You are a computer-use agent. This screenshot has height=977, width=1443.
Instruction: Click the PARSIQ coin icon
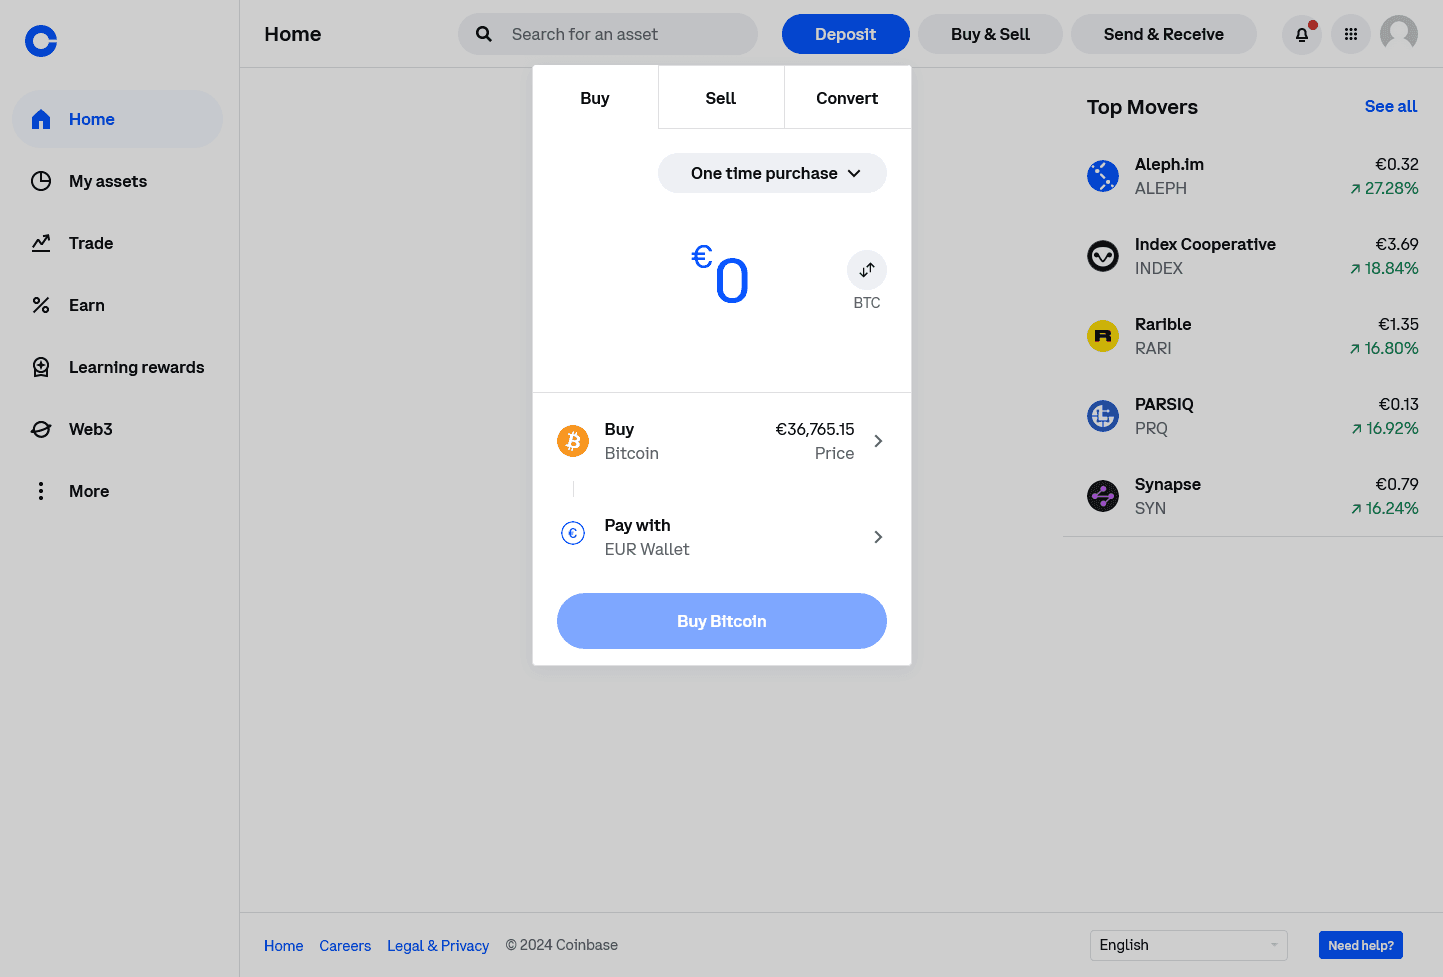(1103, 416)
